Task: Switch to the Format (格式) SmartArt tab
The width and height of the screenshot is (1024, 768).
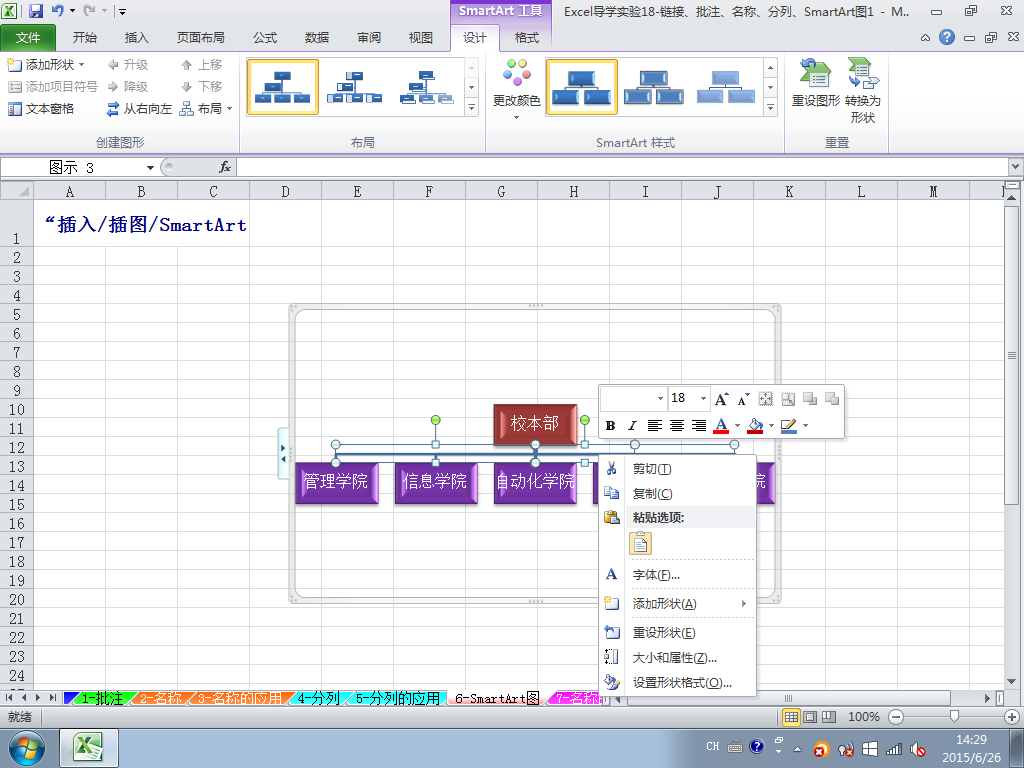Action: (527, 38)
